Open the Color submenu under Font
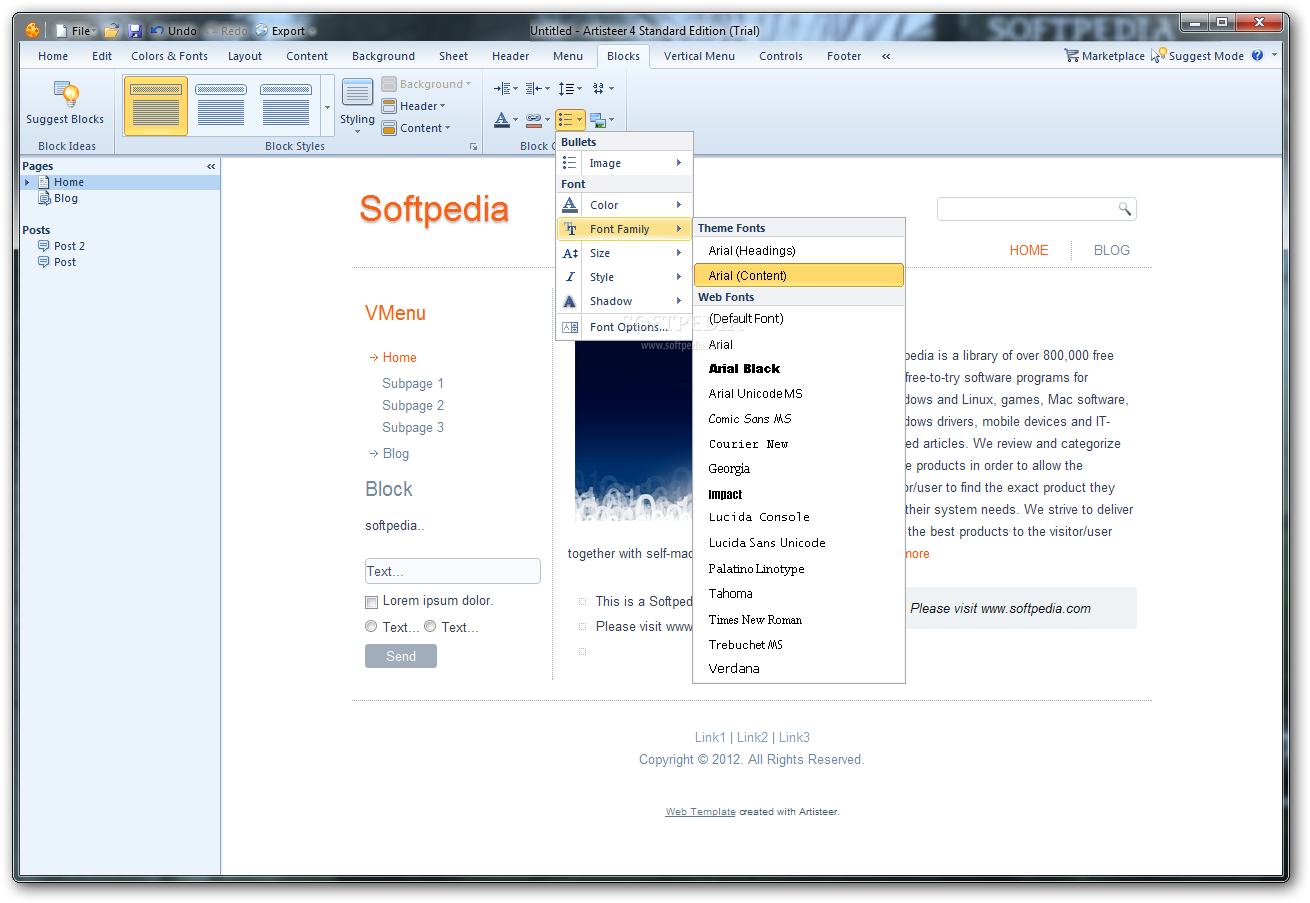The image size is (1310, 903). click(624, 205)
